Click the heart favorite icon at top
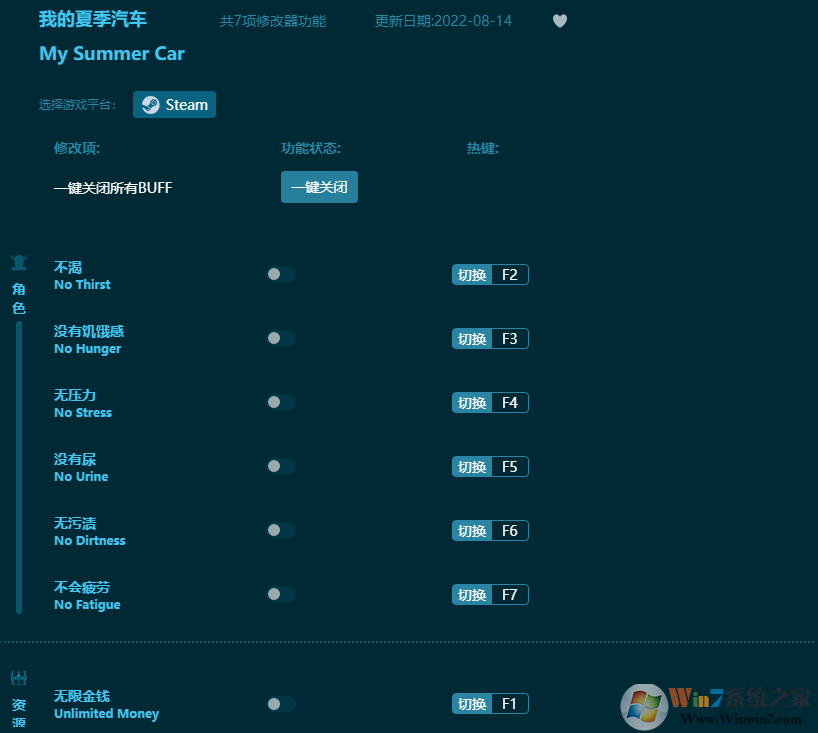 tap(560, 20)
